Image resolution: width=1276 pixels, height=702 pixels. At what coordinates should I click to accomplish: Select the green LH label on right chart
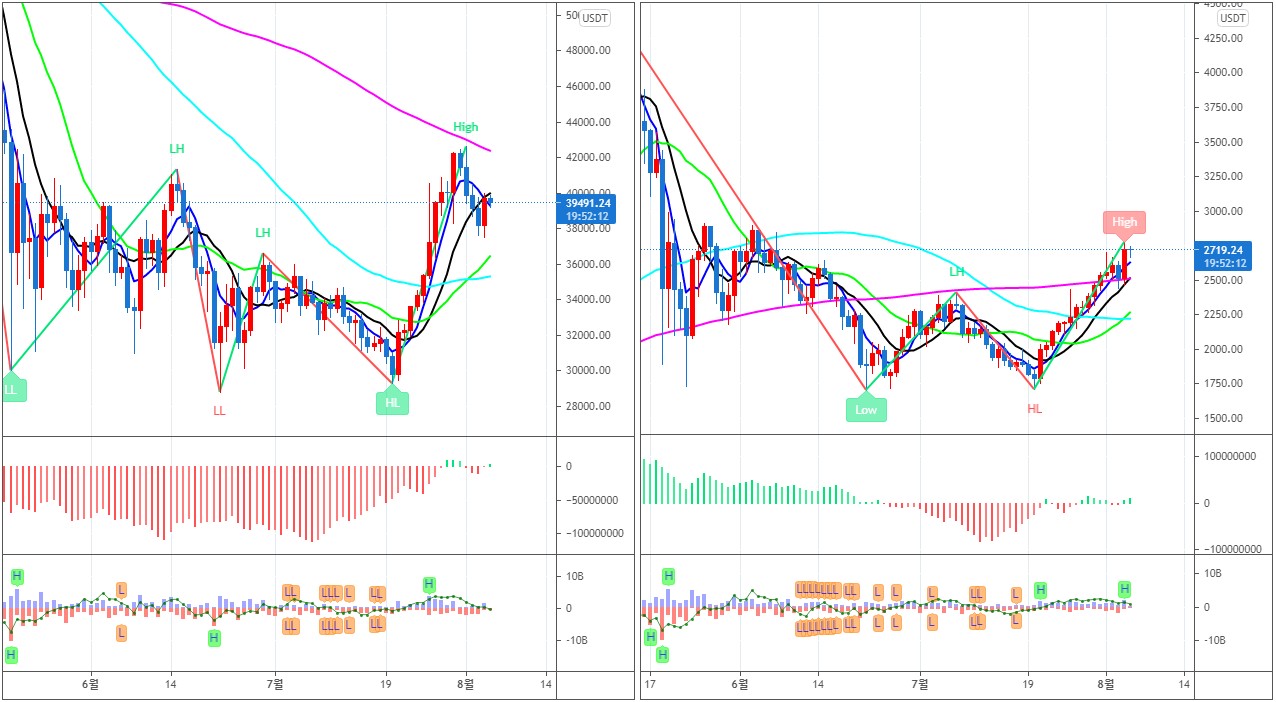[957, 271]
